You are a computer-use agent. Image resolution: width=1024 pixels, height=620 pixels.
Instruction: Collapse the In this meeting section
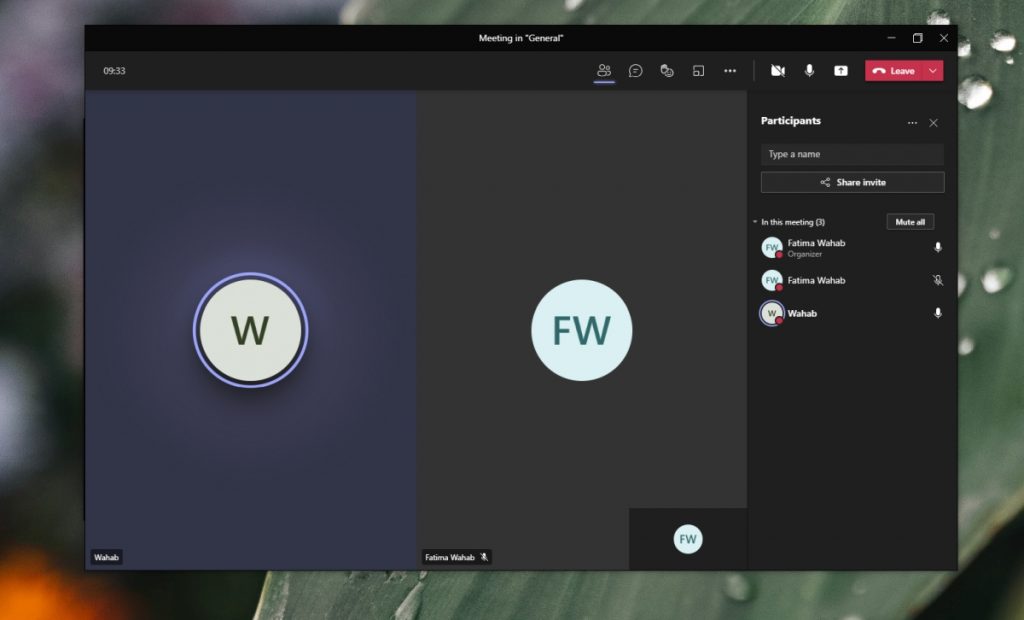point(753,221)
